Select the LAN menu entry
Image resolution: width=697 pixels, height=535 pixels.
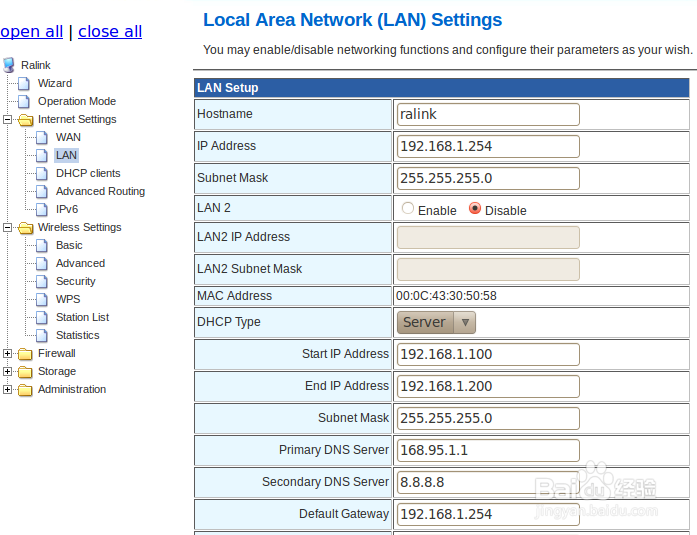(66, 155)
